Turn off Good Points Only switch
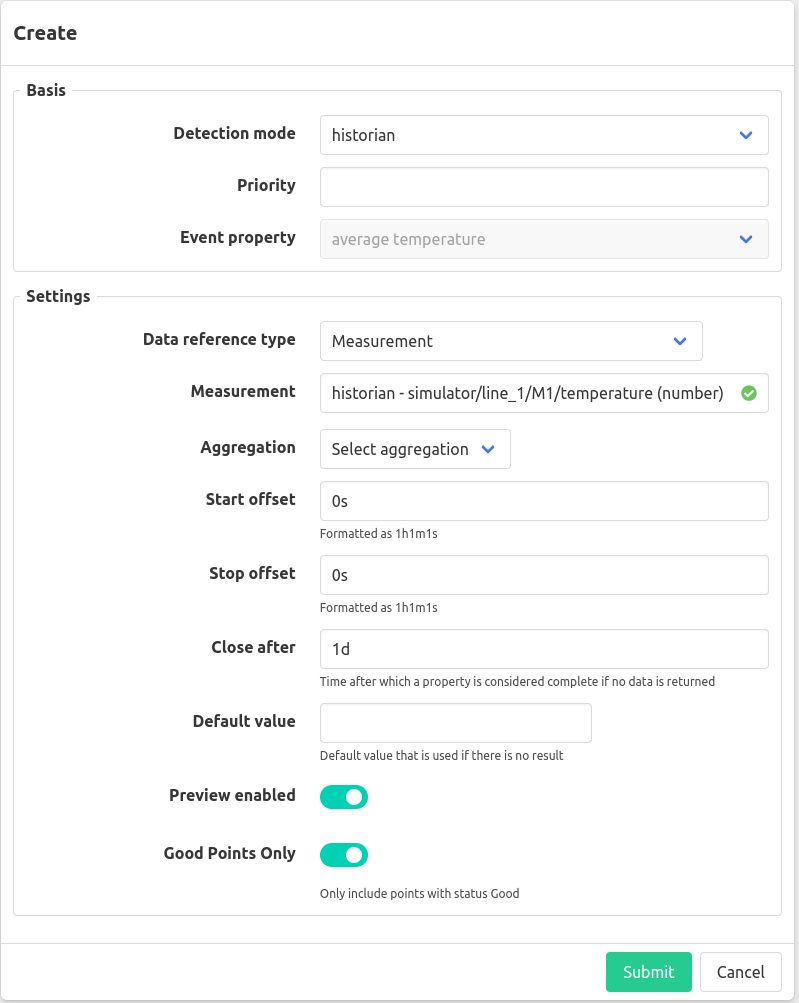The width and height of the screenshot is (799, 1003). pos(344,855)
